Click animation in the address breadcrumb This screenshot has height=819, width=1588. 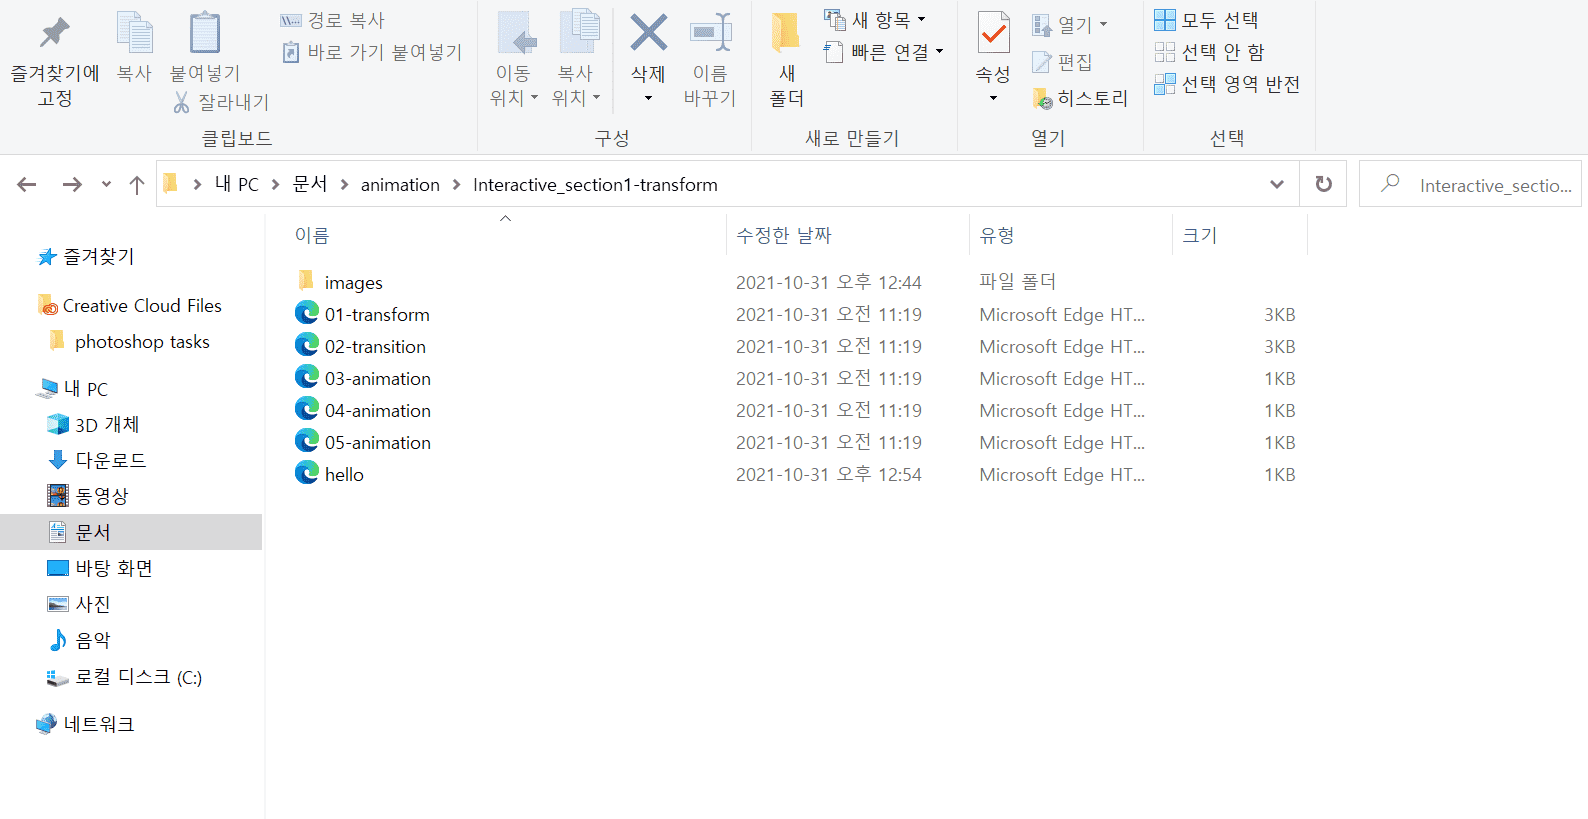pyautogui.click(x=400, y=185)
